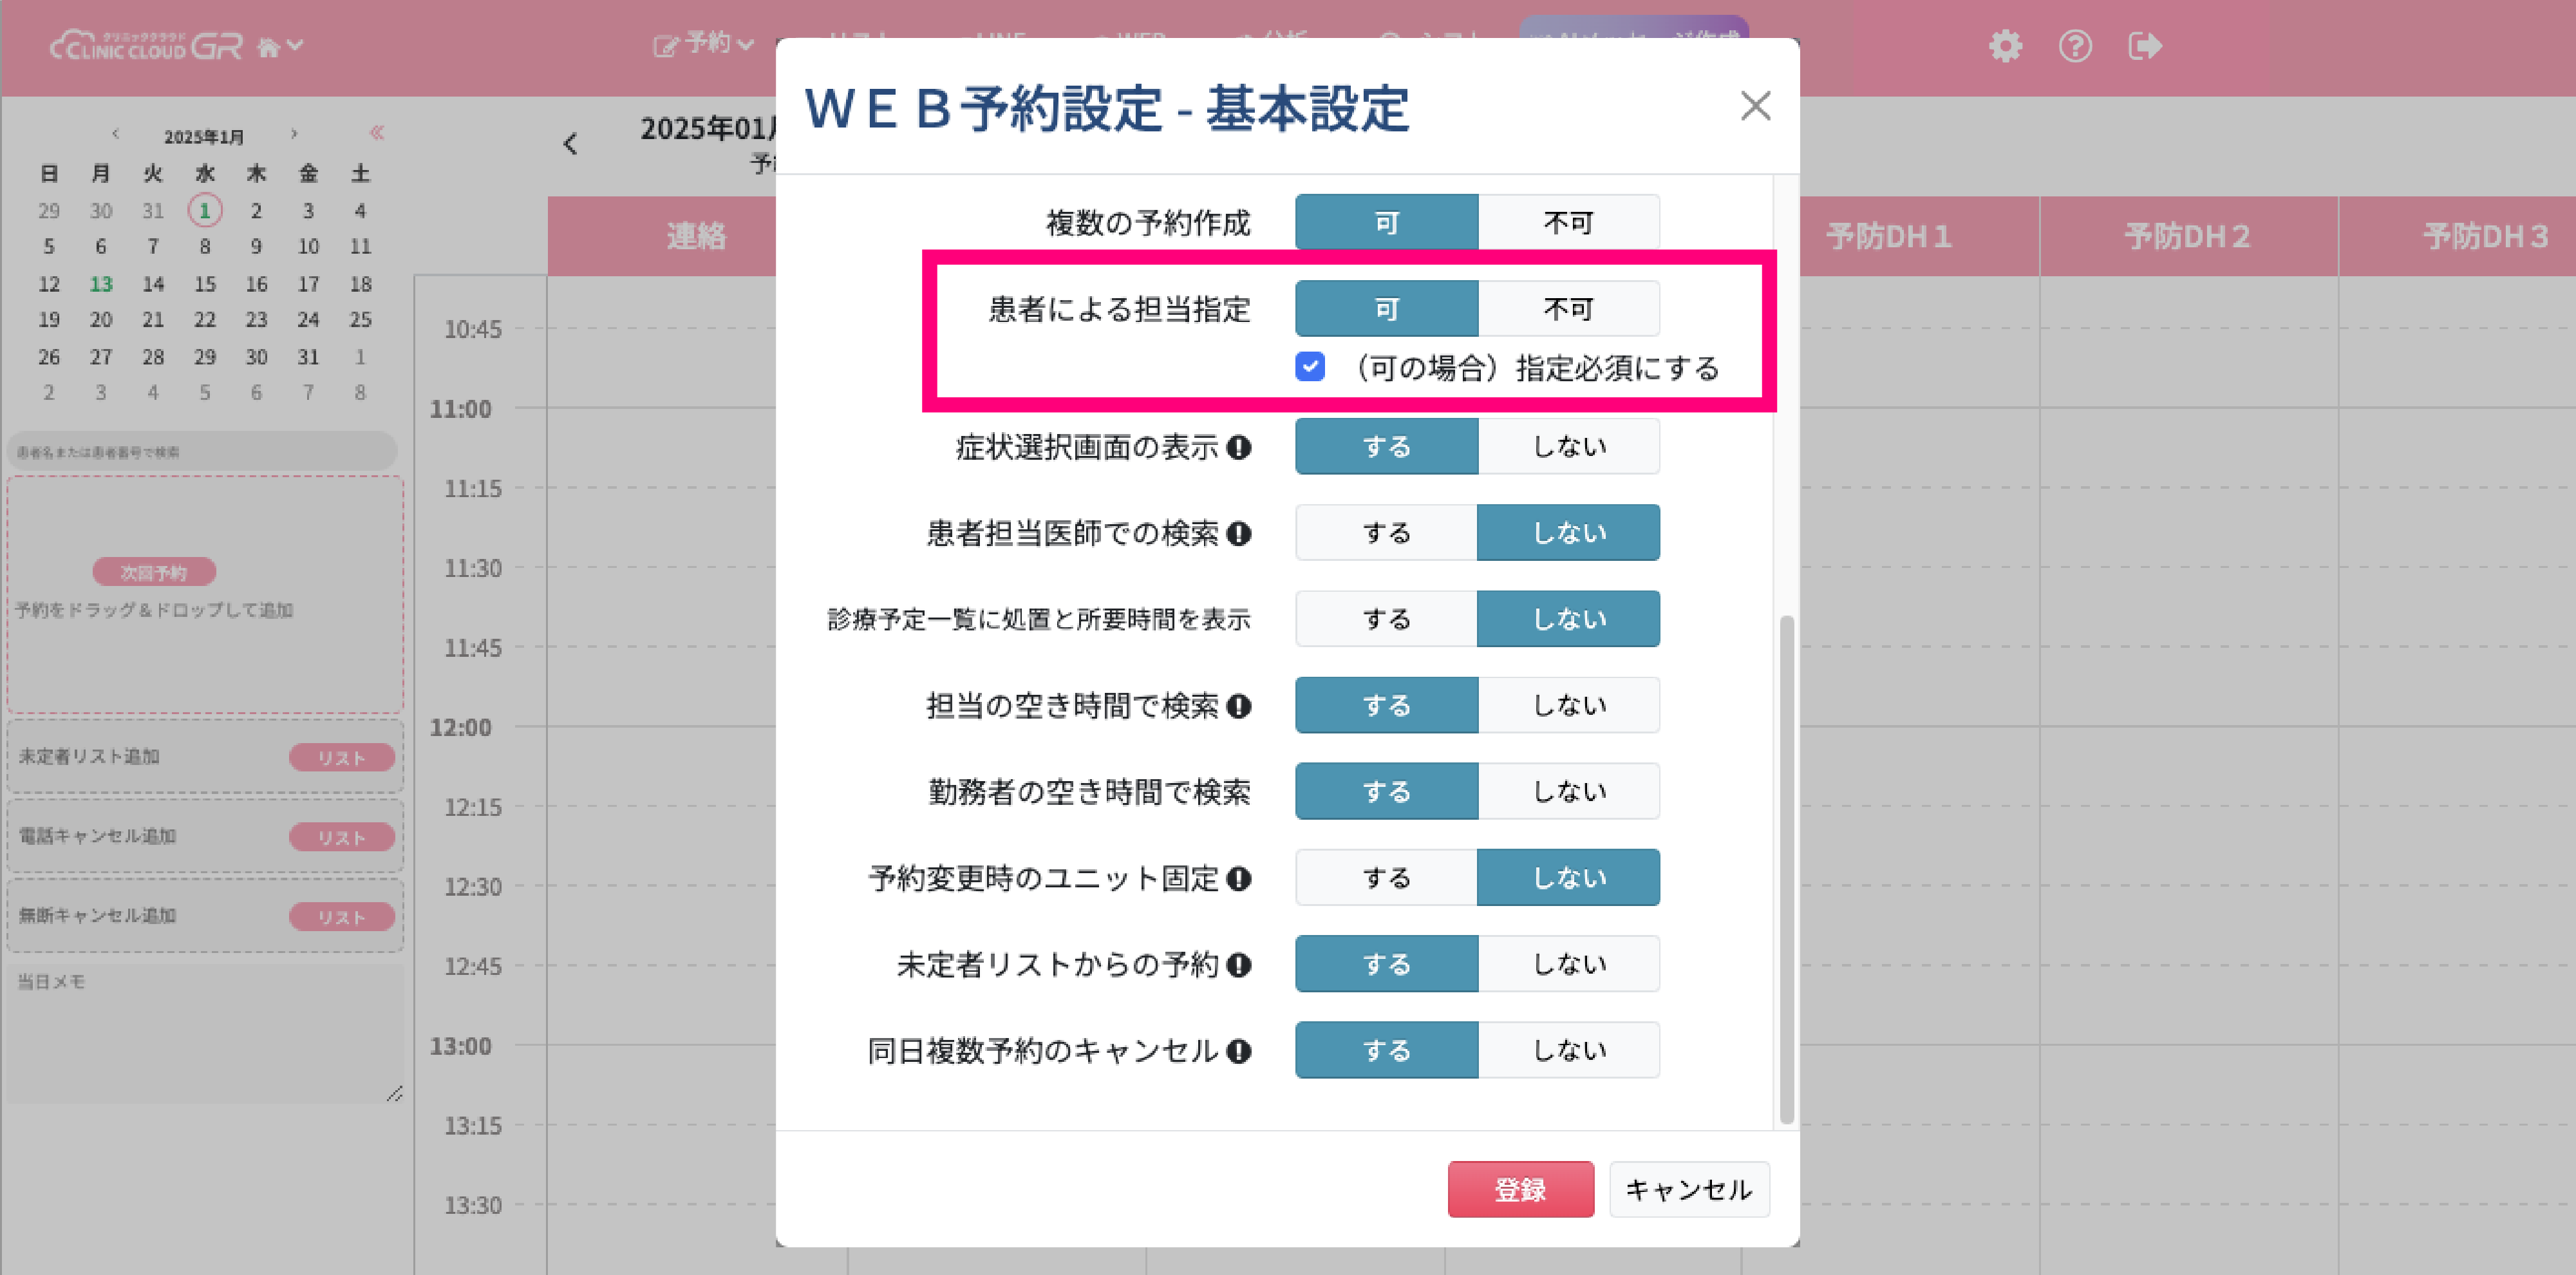Click the settings gear icon
2576x1275 pixels.
coord(2004,46)
